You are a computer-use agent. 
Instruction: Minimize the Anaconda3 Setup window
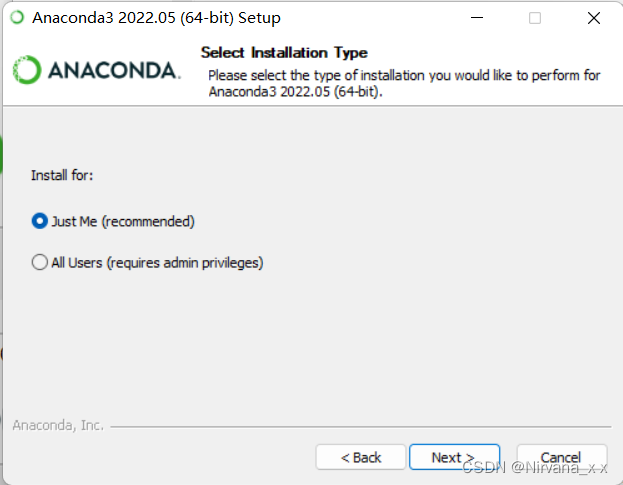pos(478,18)
